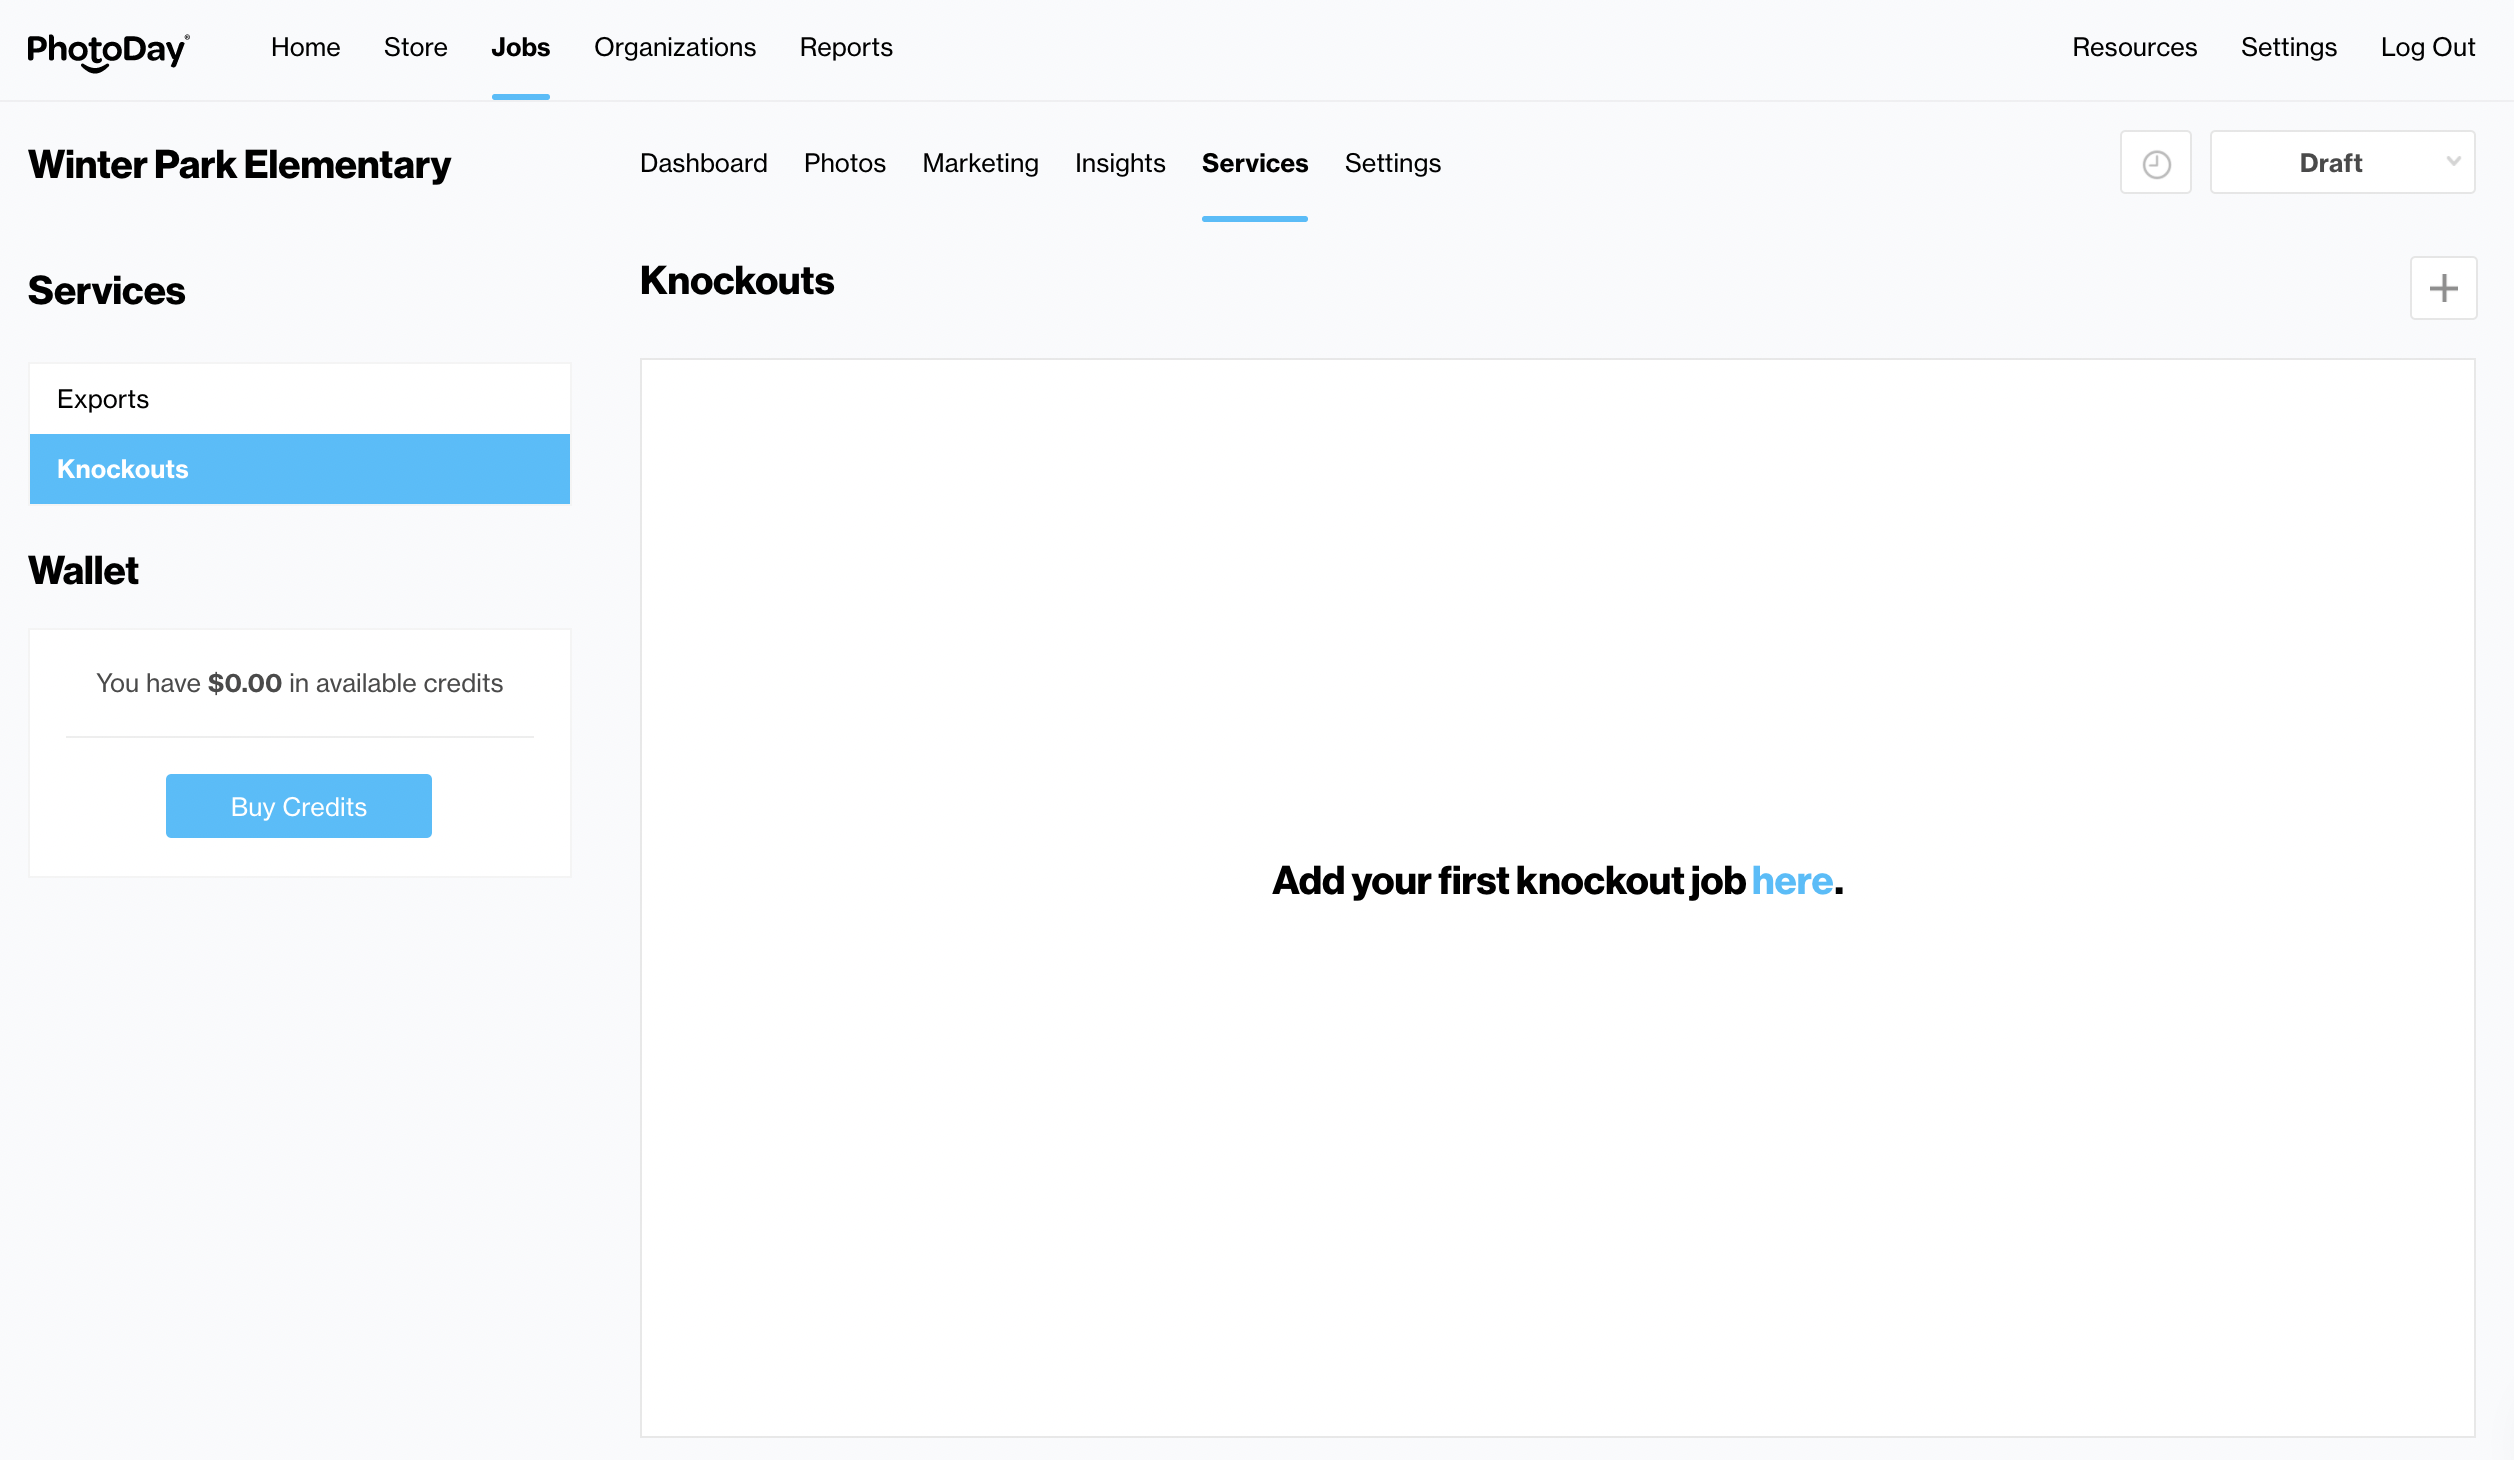Image resolution: width=2514 pixels, height=1460 pixels.
Task: Open the job Settings tab
Action: 1392,163
